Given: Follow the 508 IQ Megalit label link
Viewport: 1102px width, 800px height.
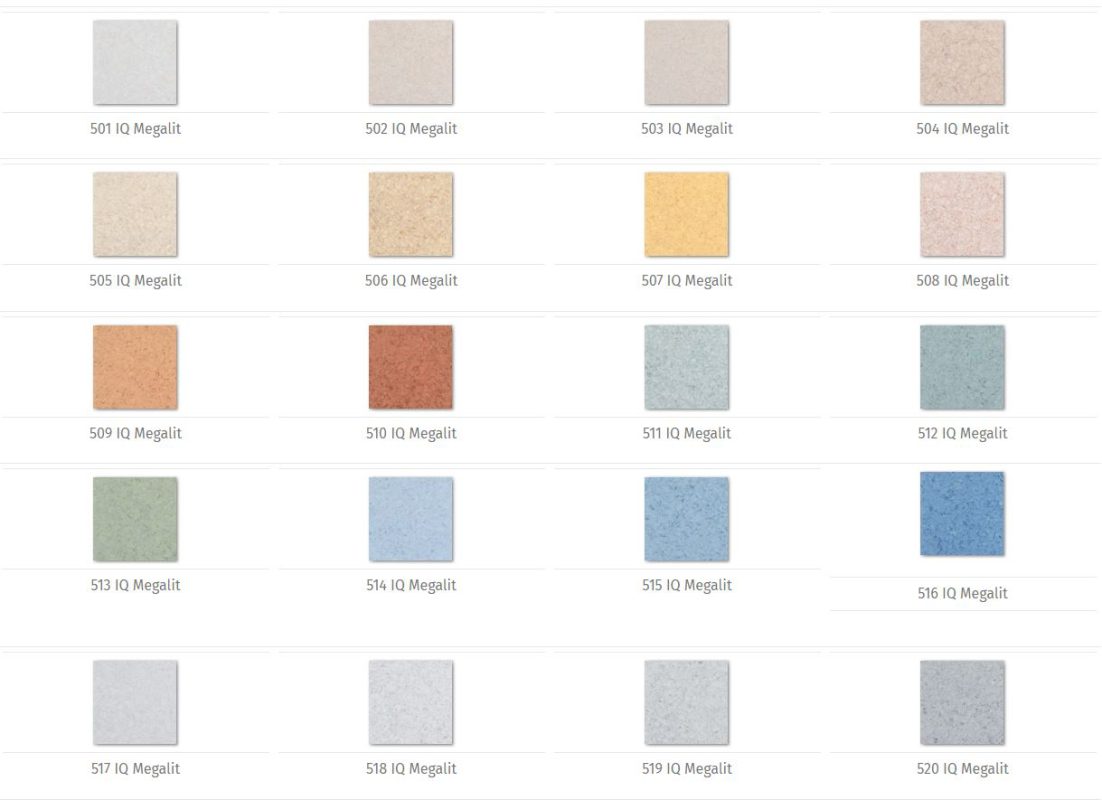Looking at the screenshot, I should click(962, 281).
